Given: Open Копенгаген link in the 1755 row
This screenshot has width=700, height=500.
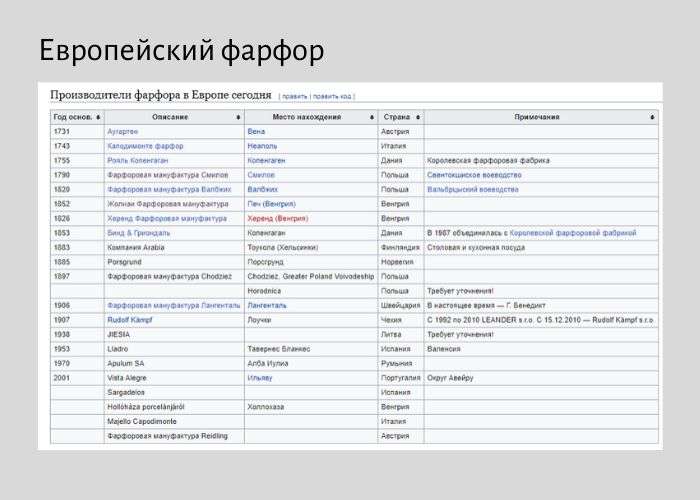Looking at the screenshot, I should 267,160.
